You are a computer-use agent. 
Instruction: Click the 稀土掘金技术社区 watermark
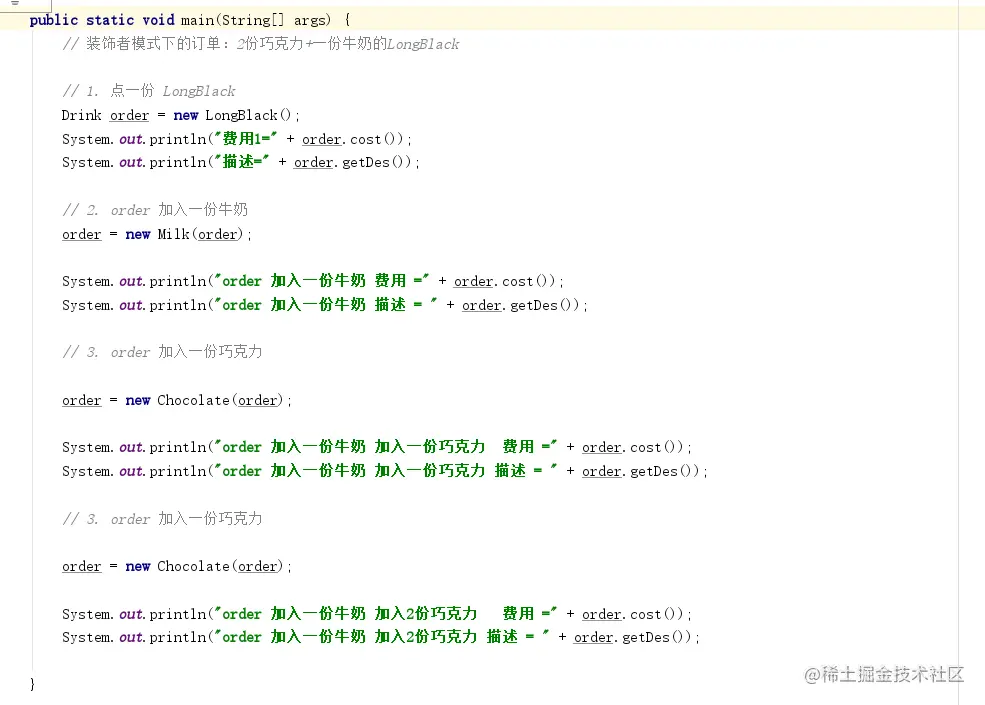(885, 674)
